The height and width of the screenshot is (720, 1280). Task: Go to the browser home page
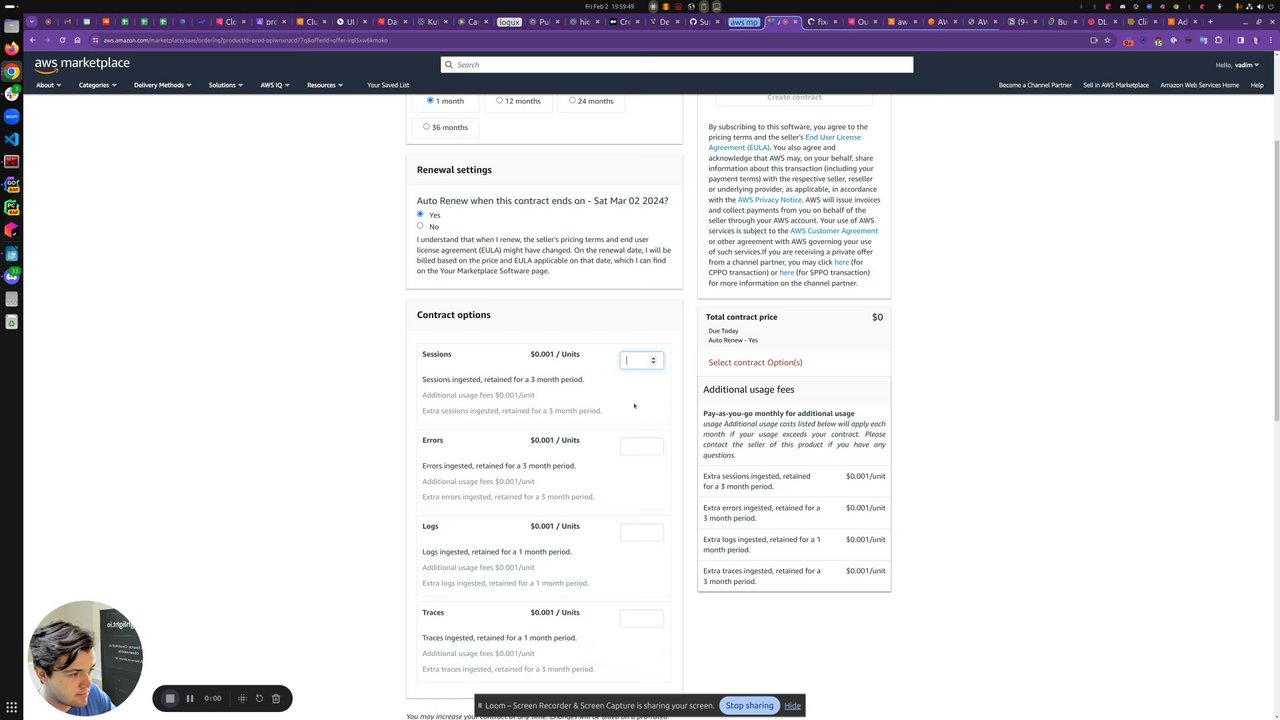click(x=77, y=40)
